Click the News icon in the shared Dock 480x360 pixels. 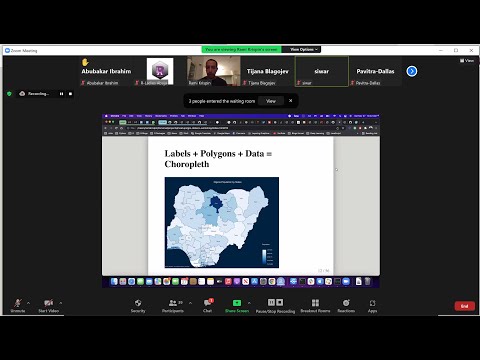[245, 281]
